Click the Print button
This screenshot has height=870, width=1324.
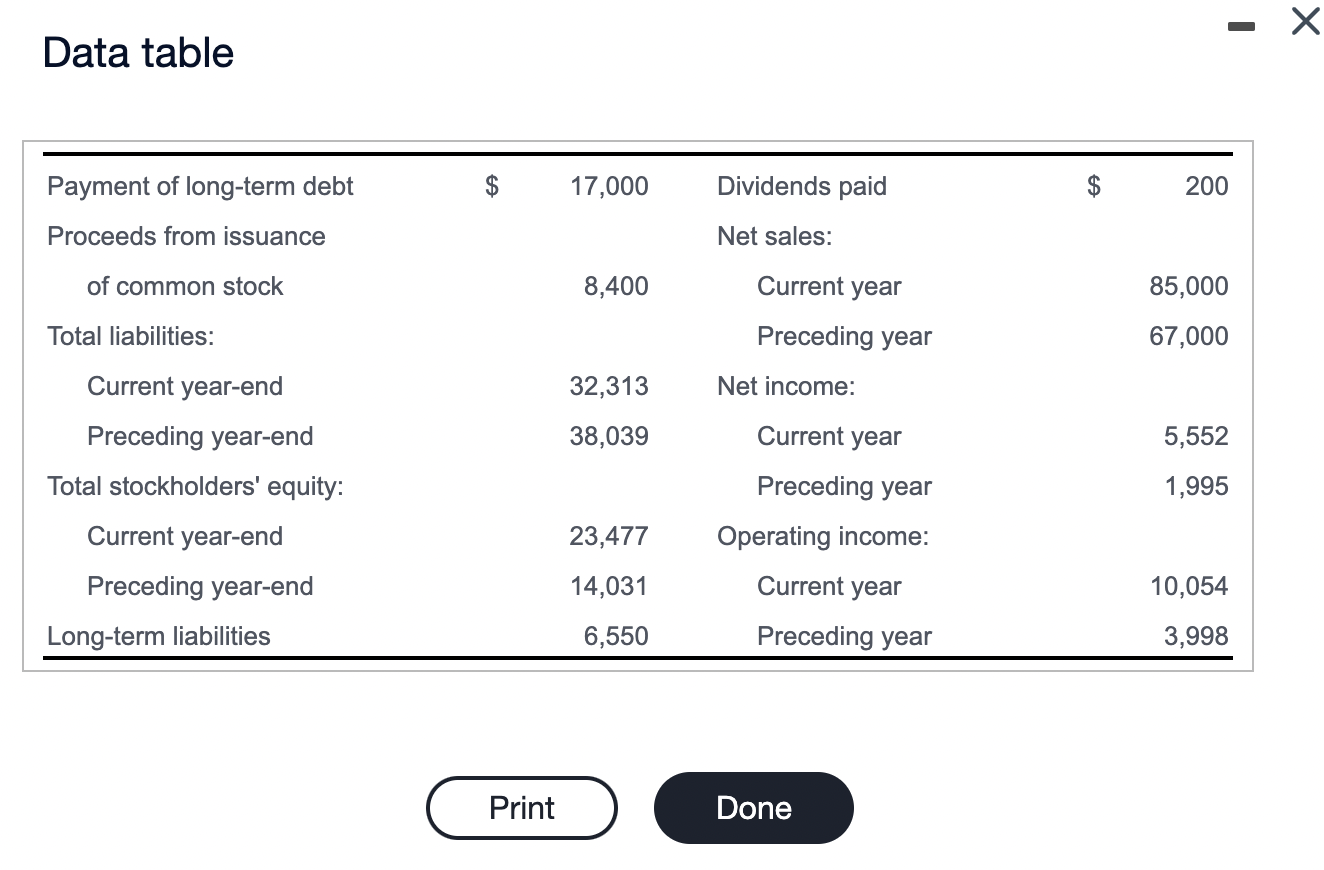pyautogui.click(x=521, y=807)
